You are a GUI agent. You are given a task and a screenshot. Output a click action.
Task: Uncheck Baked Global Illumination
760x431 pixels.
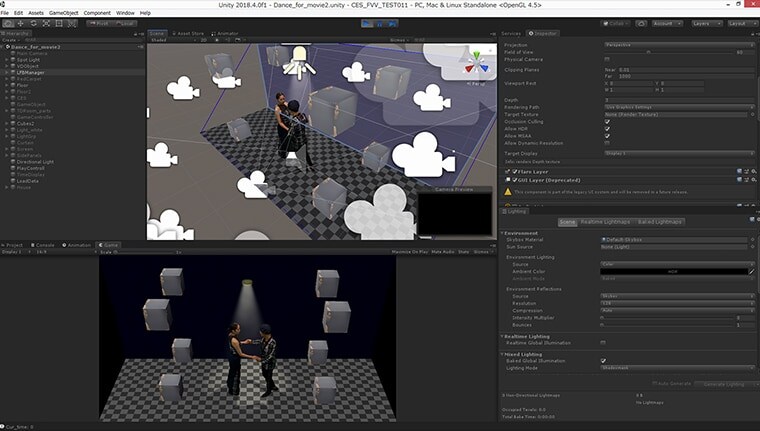[603, 360]
